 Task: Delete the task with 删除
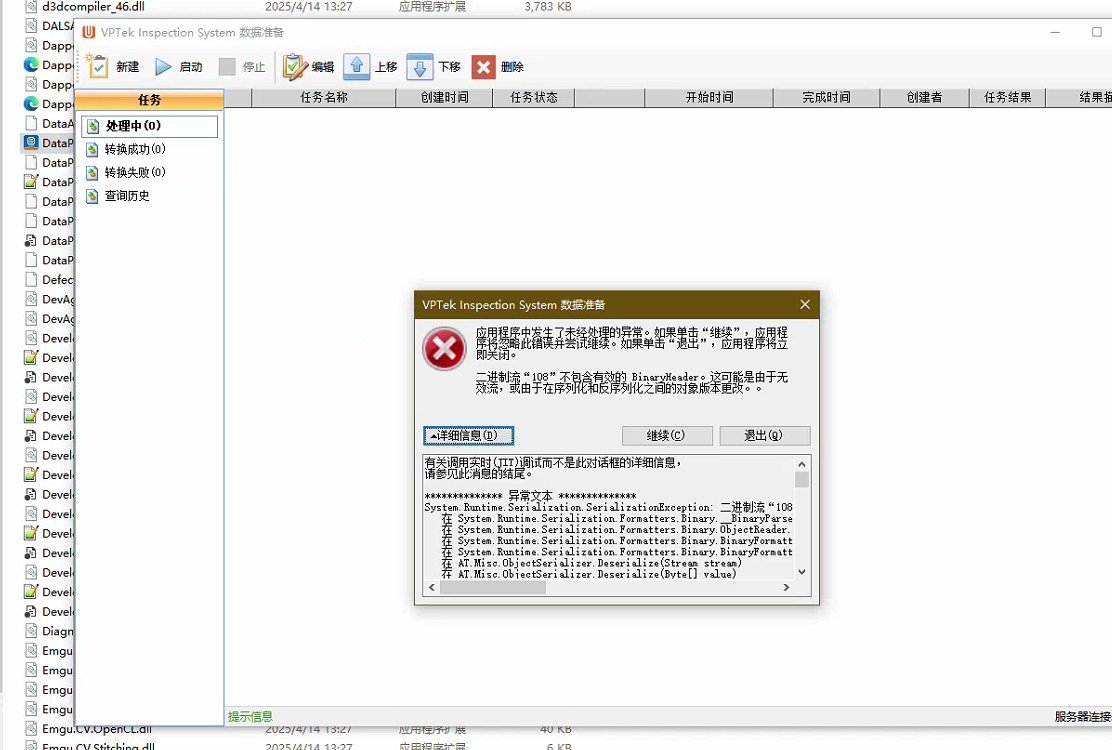(498, 67)
